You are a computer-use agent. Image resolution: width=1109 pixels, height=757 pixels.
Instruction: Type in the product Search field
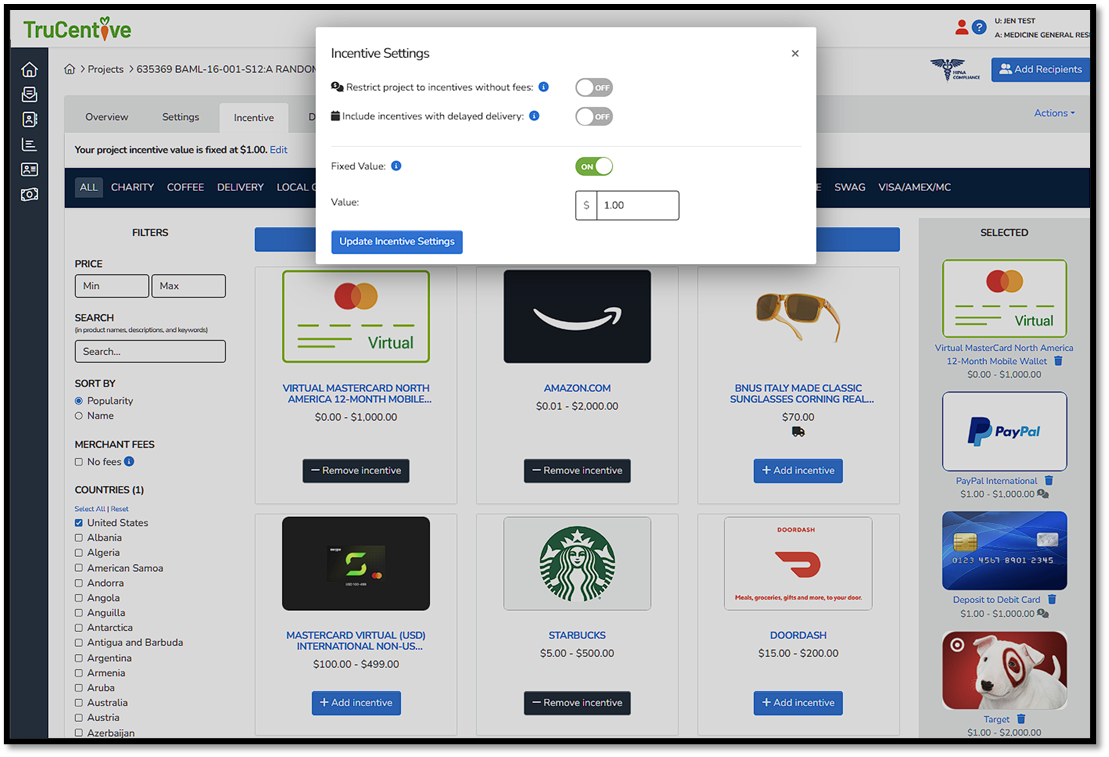point(149,351)
